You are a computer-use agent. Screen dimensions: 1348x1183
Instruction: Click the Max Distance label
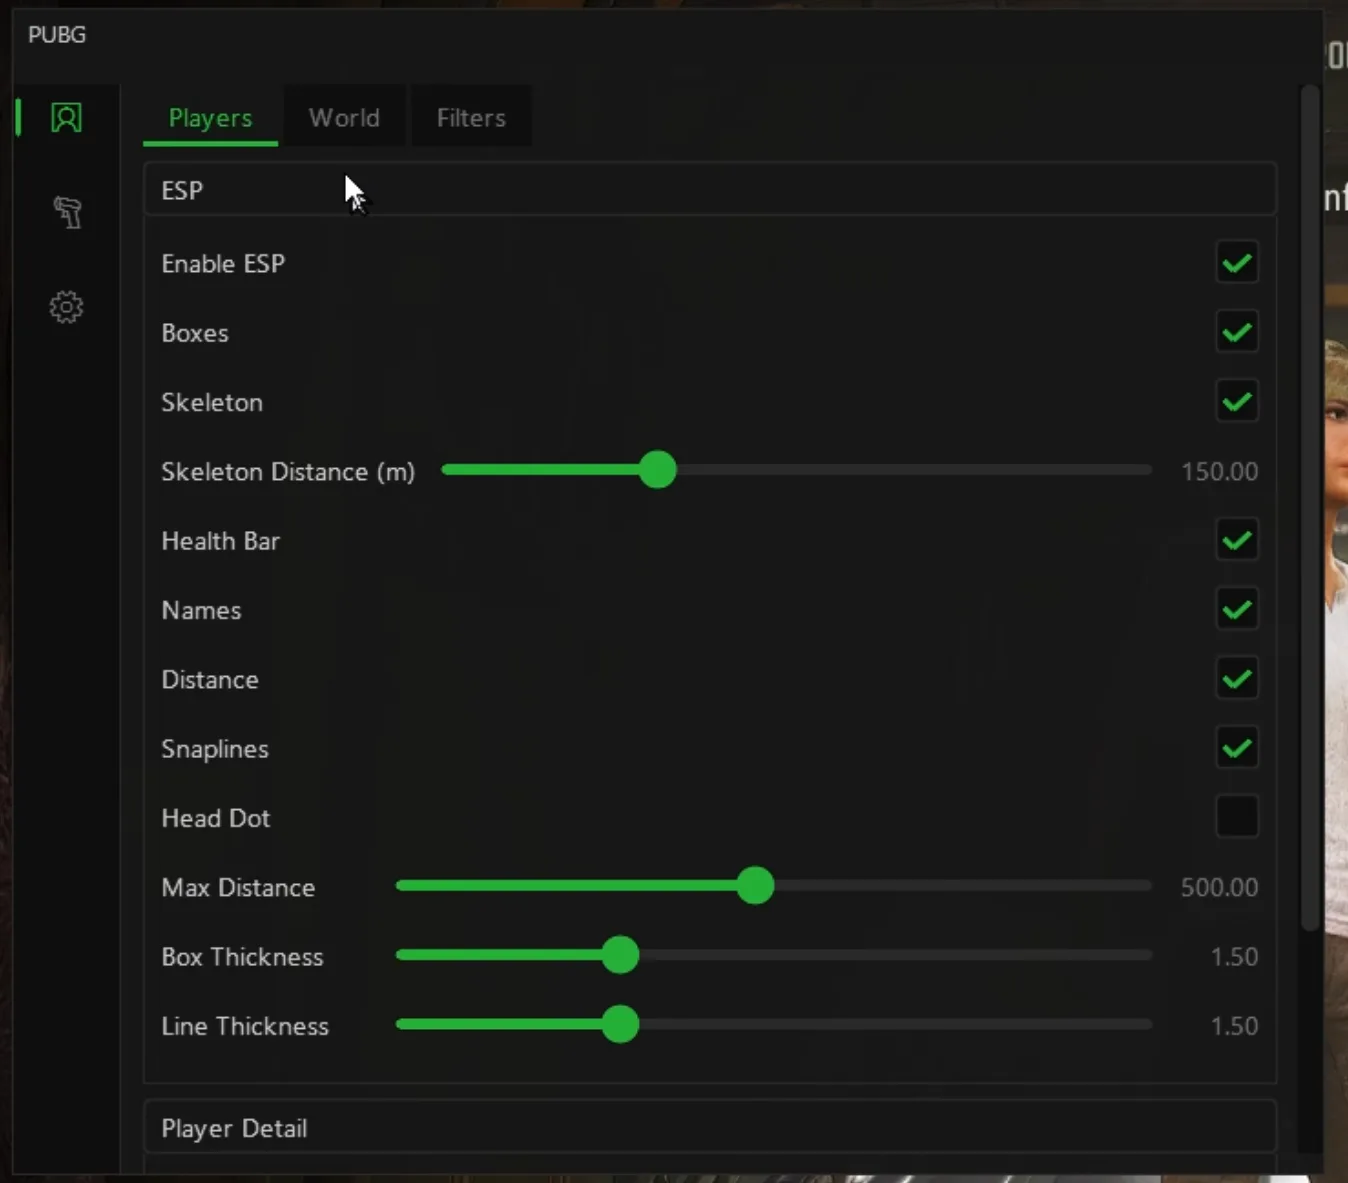(x=238, y=887)
